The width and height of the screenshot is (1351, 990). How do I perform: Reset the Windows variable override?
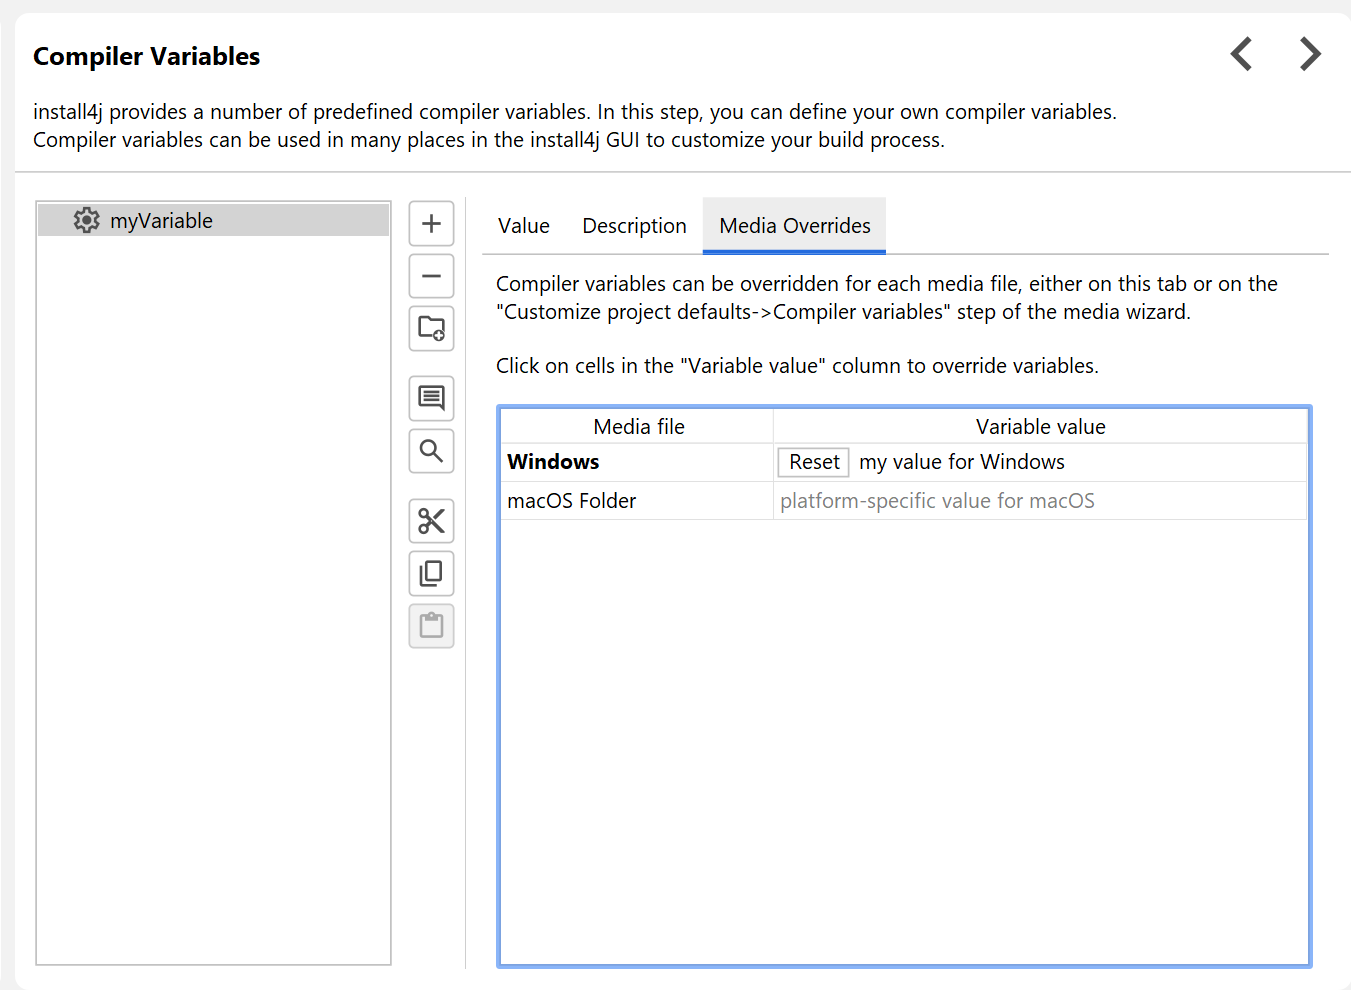(813, 462)
